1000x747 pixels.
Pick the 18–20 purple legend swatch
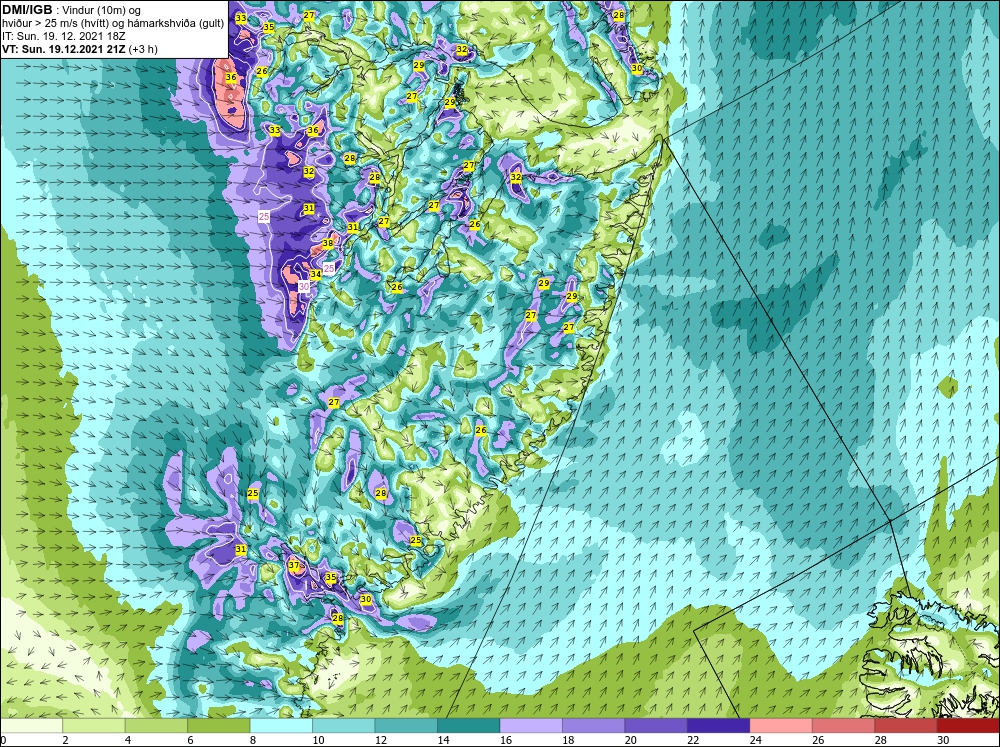point(594,725)
